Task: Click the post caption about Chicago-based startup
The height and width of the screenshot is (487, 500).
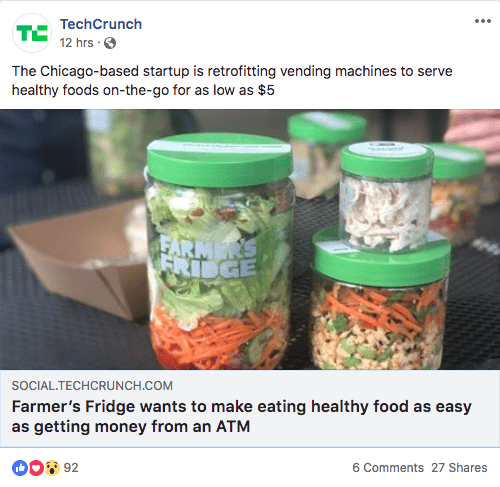Action: pyautogui.click(x=232, y=81)
